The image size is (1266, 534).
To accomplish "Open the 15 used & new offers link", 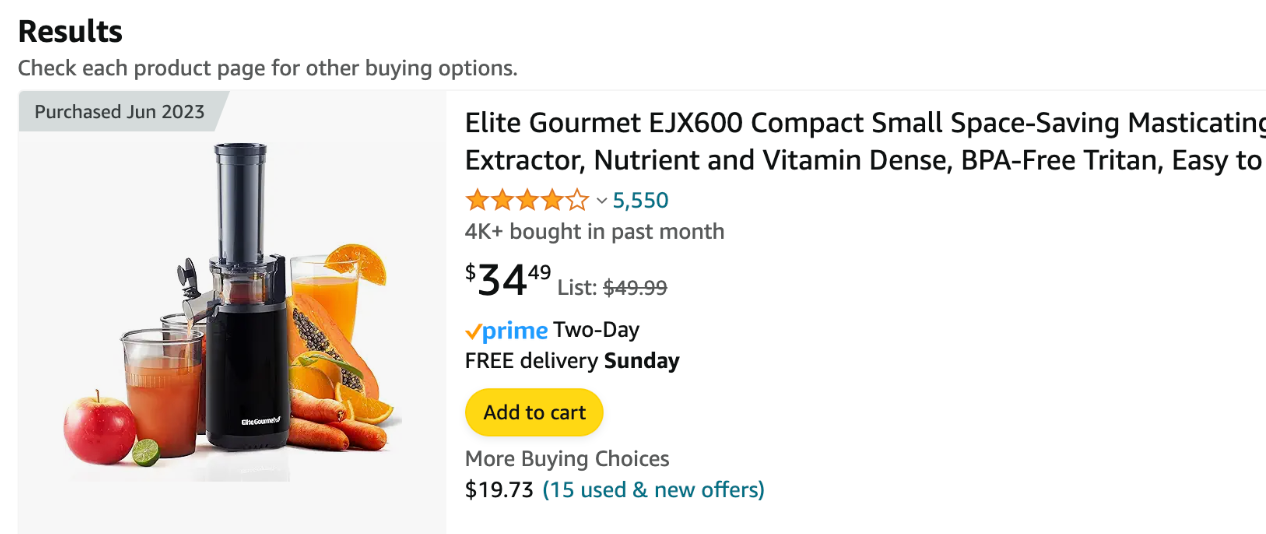I will 653,490.
